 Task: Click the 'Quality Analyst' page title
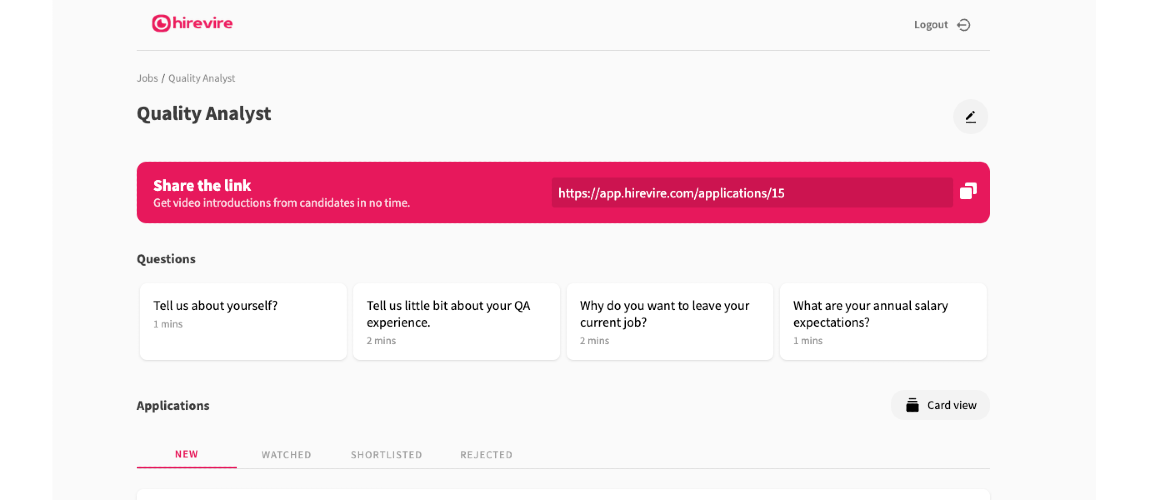pyautogui.click(x=204, y=114)
